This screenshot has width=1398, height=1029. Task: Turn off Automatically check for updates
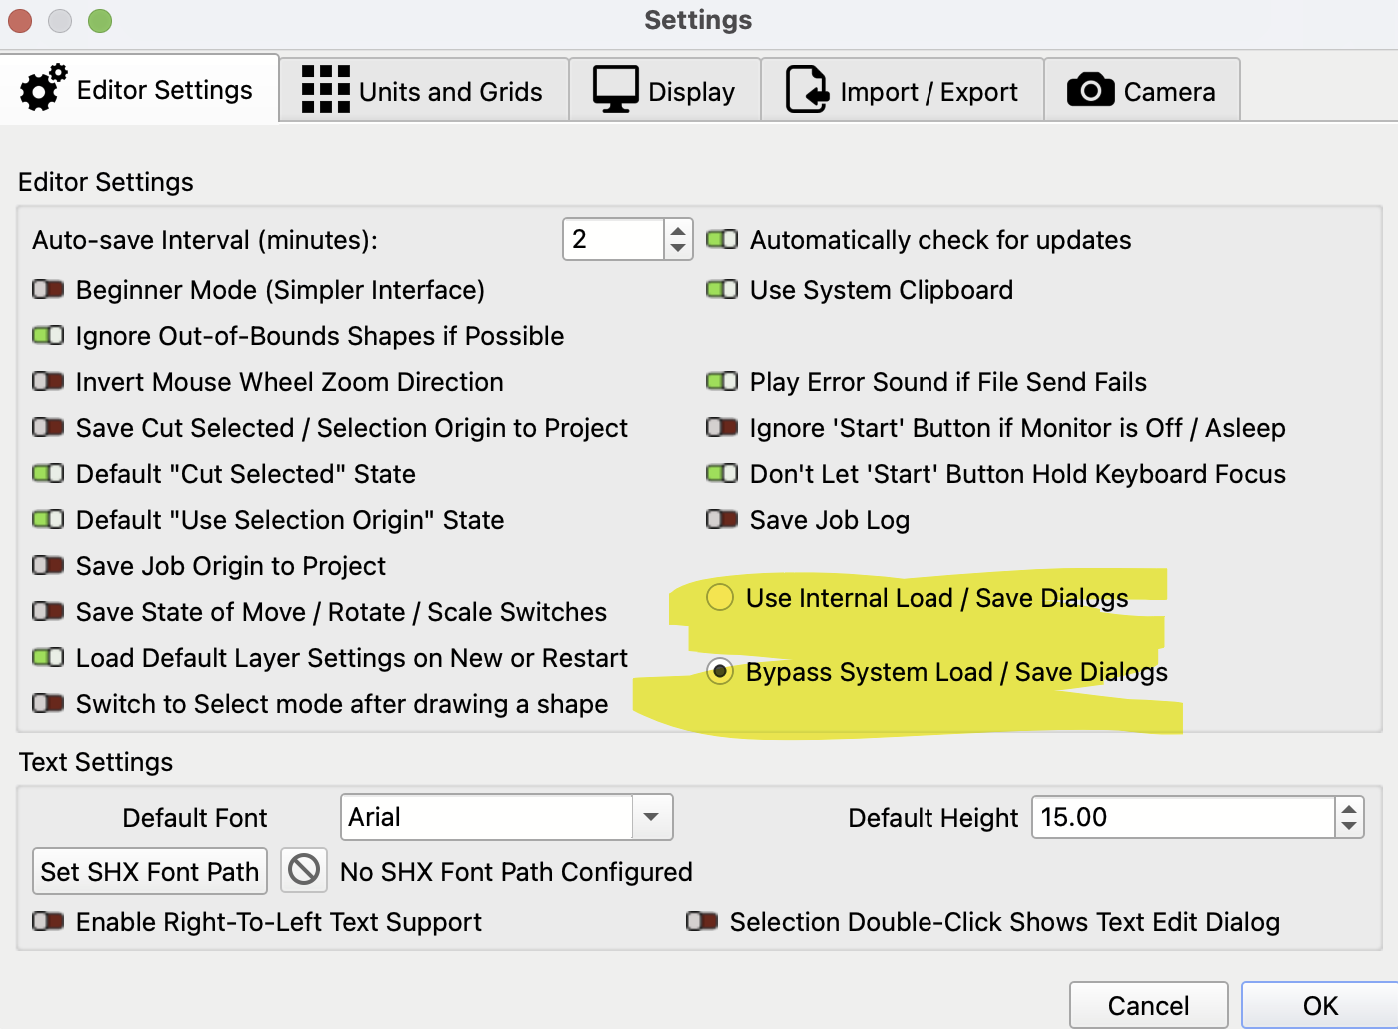[x=722, y=240]
